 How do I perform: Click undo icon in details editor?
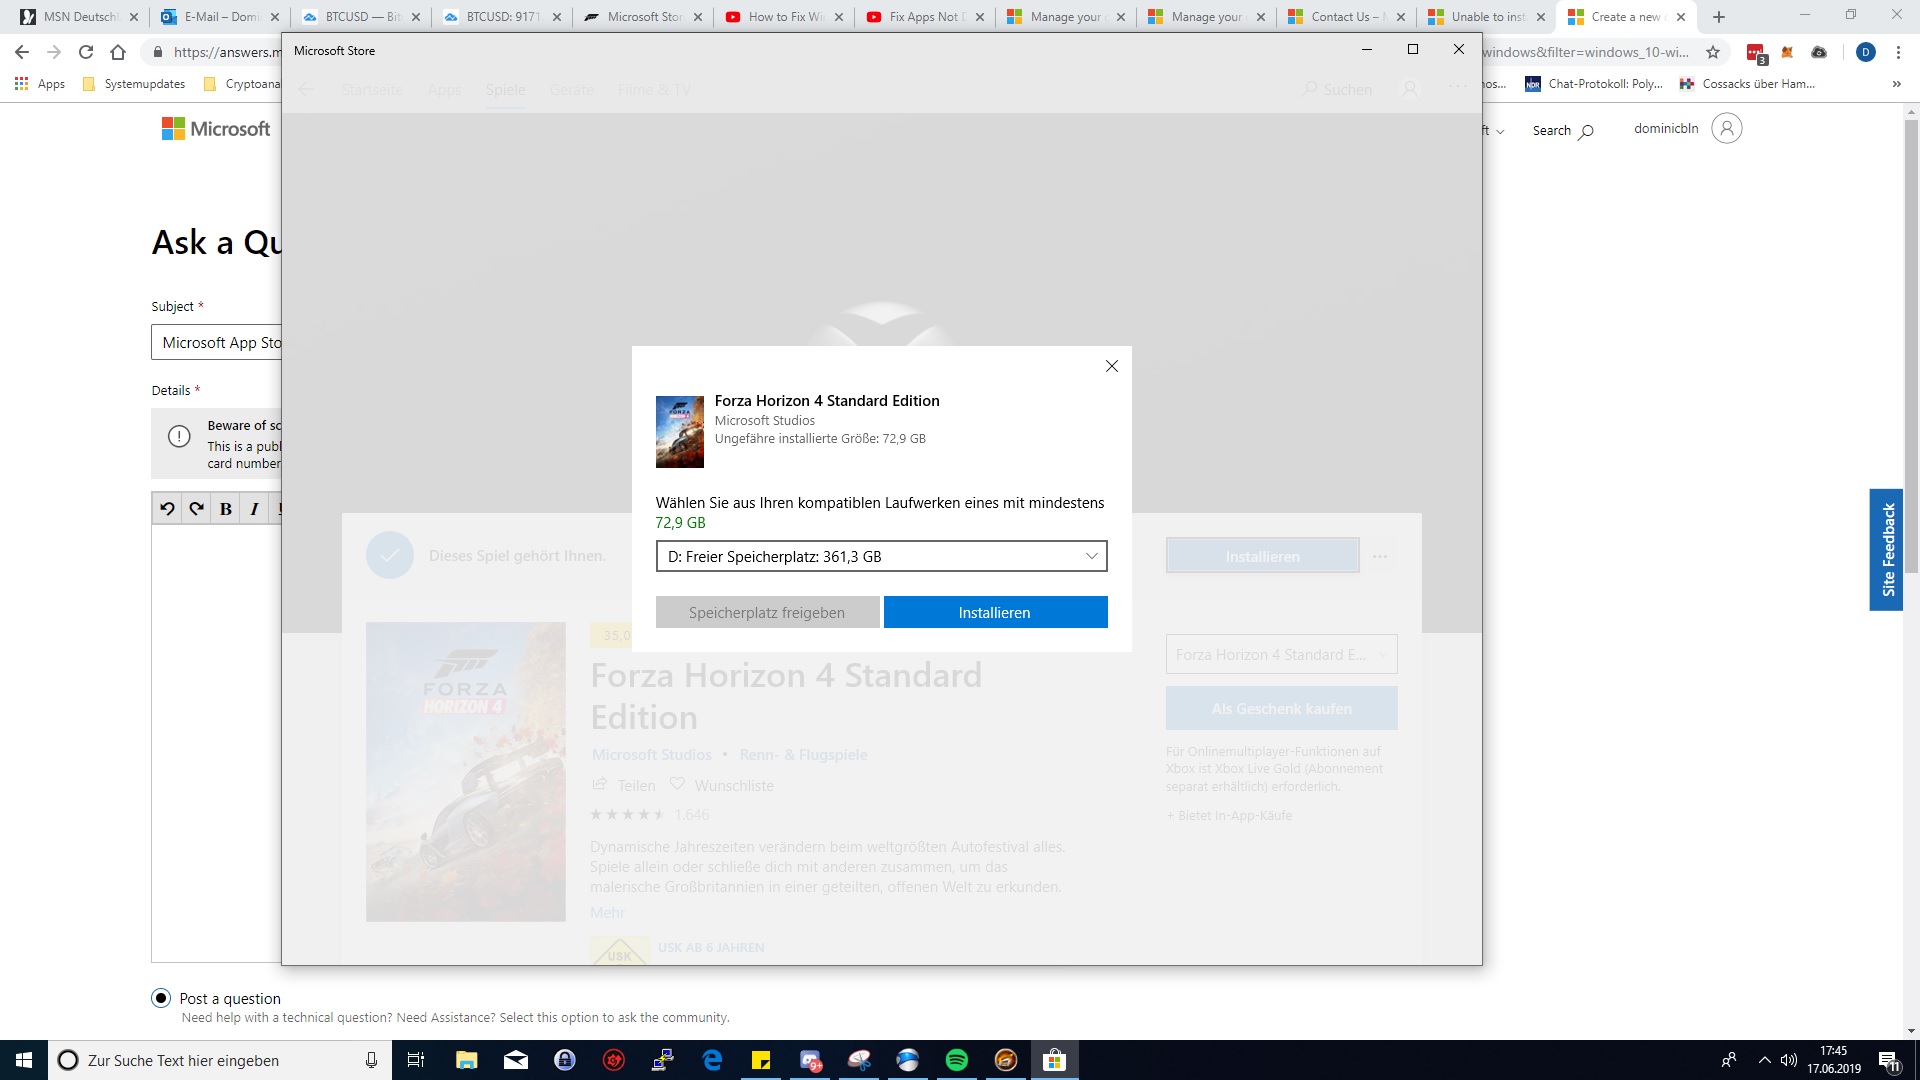[167, 509]
